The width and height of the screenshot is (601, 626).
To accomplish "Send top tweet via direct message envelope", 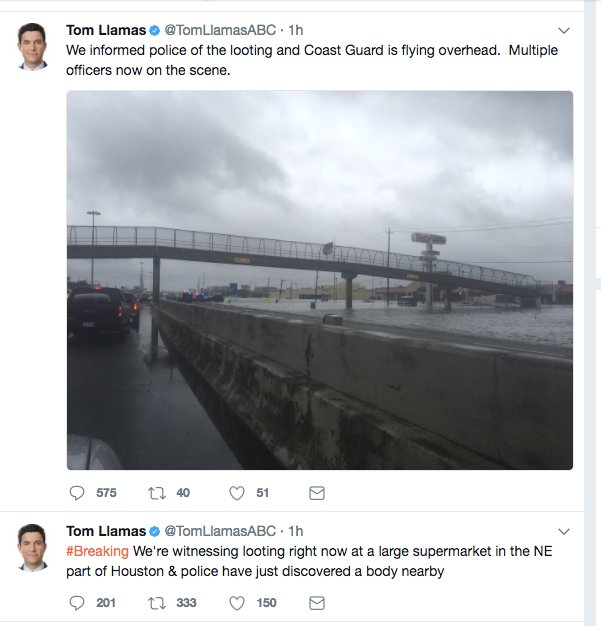I will 317,493.
